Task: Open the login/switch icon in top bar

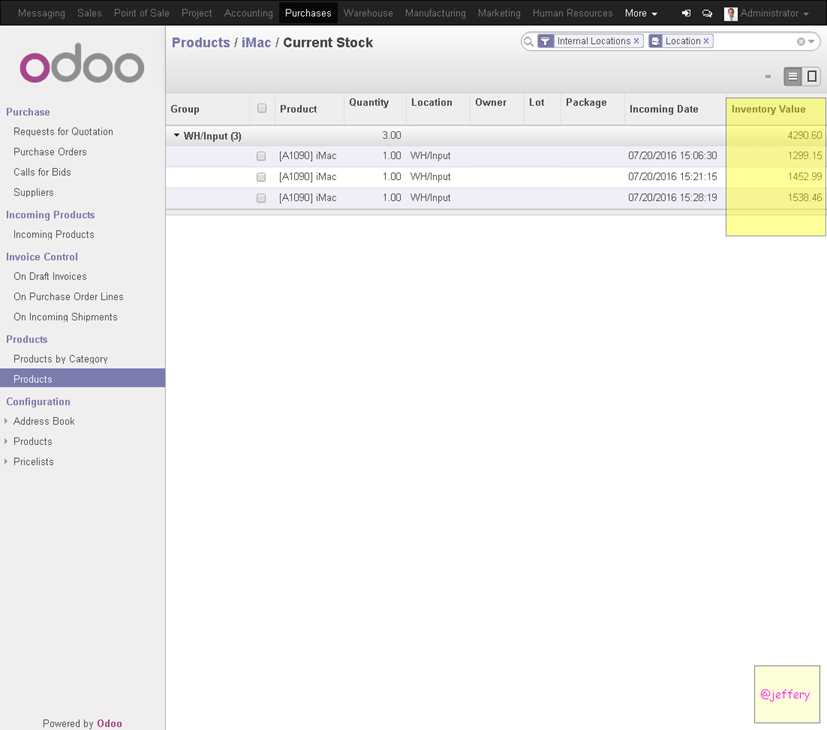Action: pyautogui.click(x=686, y=13)
